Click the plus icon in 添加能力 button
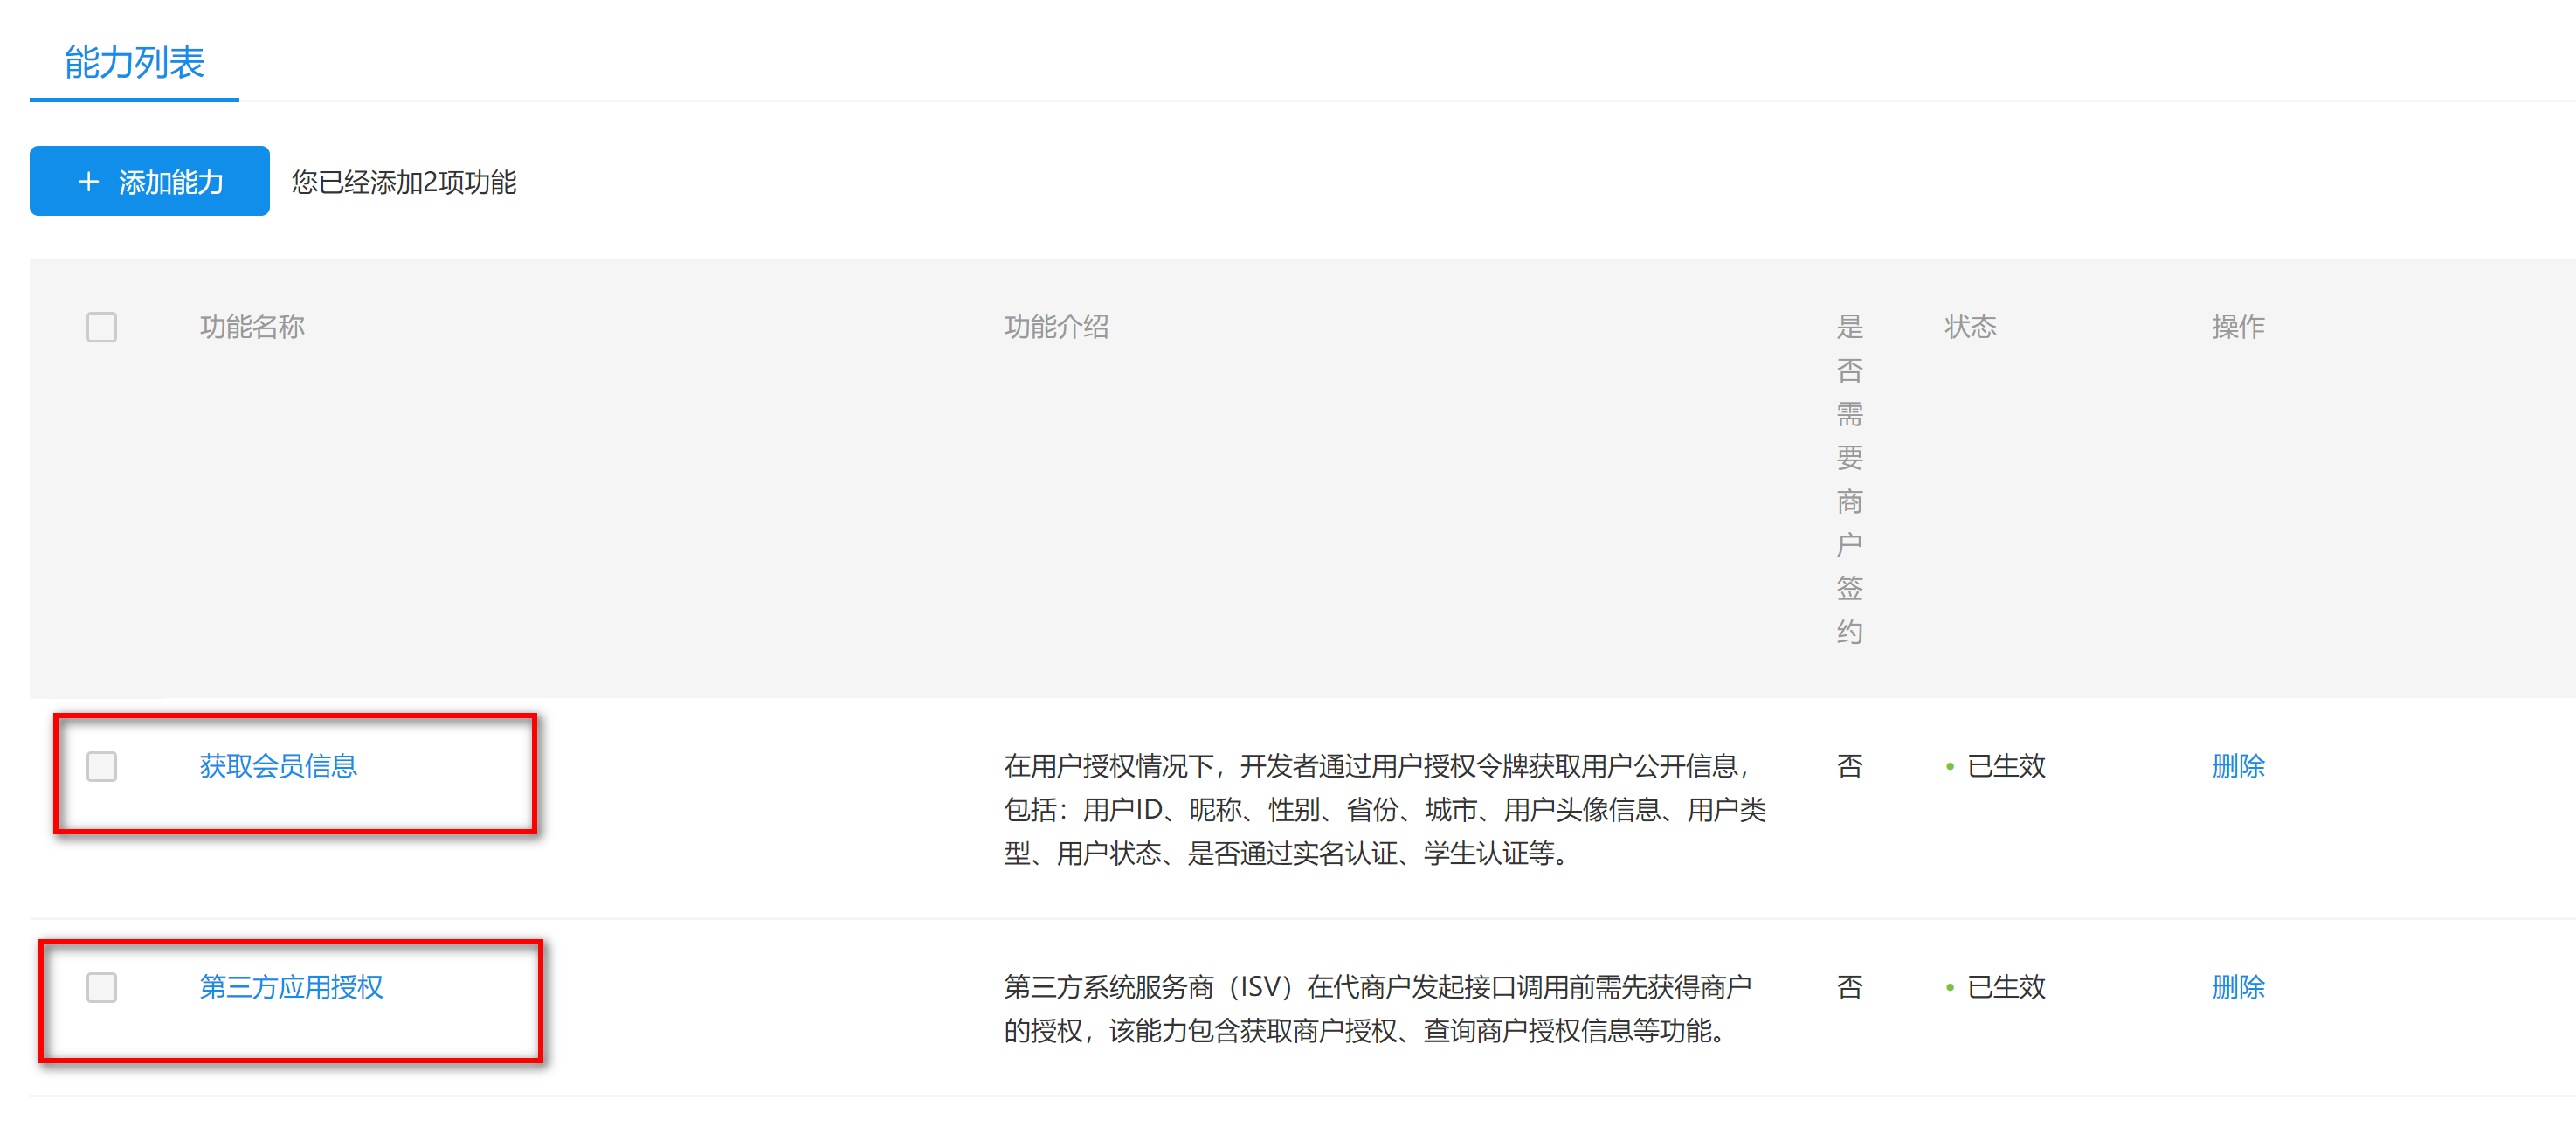Image resolution: width=2576 pixels, height=1141 pixels. [88, 182]
